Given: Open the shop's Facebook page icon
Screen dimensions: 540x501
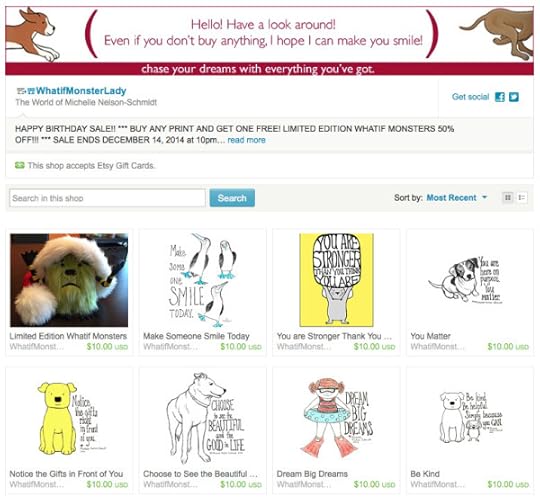Looking at the screenshot, I should pyautogui.click(x=499, y=97).
